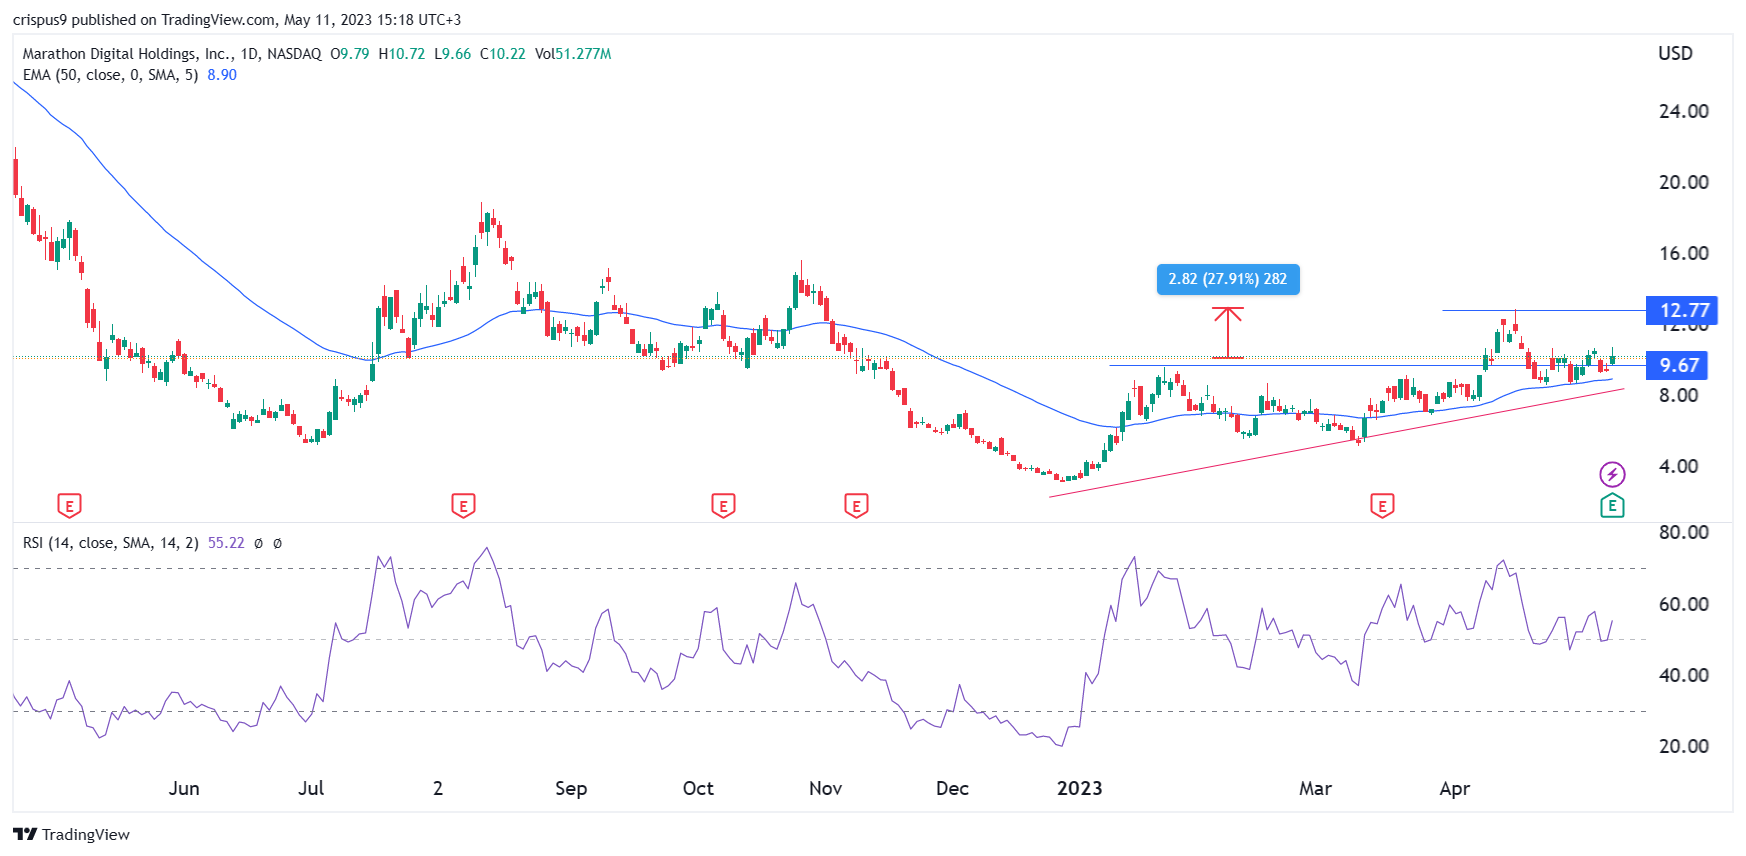This screenshot has width=1746, height=856.
Task: Click the Mar label on time axis
Action: click(x=1315, y=788)
